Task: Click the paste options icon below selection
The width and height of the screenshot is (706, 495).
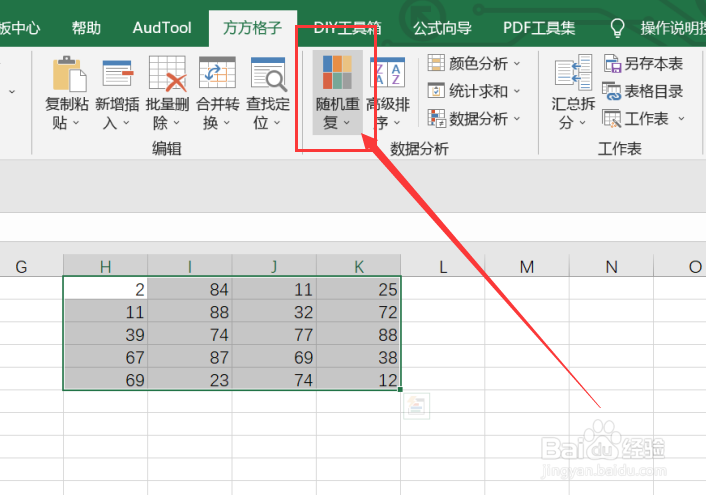Action: point(416,406)
